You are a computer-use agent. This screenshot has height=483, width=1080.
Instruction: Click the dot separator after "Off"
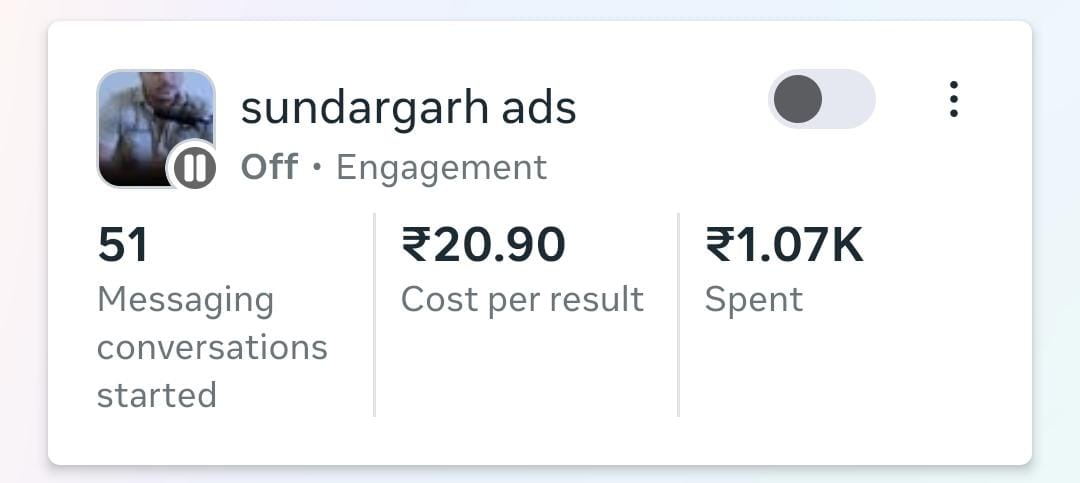317,168
